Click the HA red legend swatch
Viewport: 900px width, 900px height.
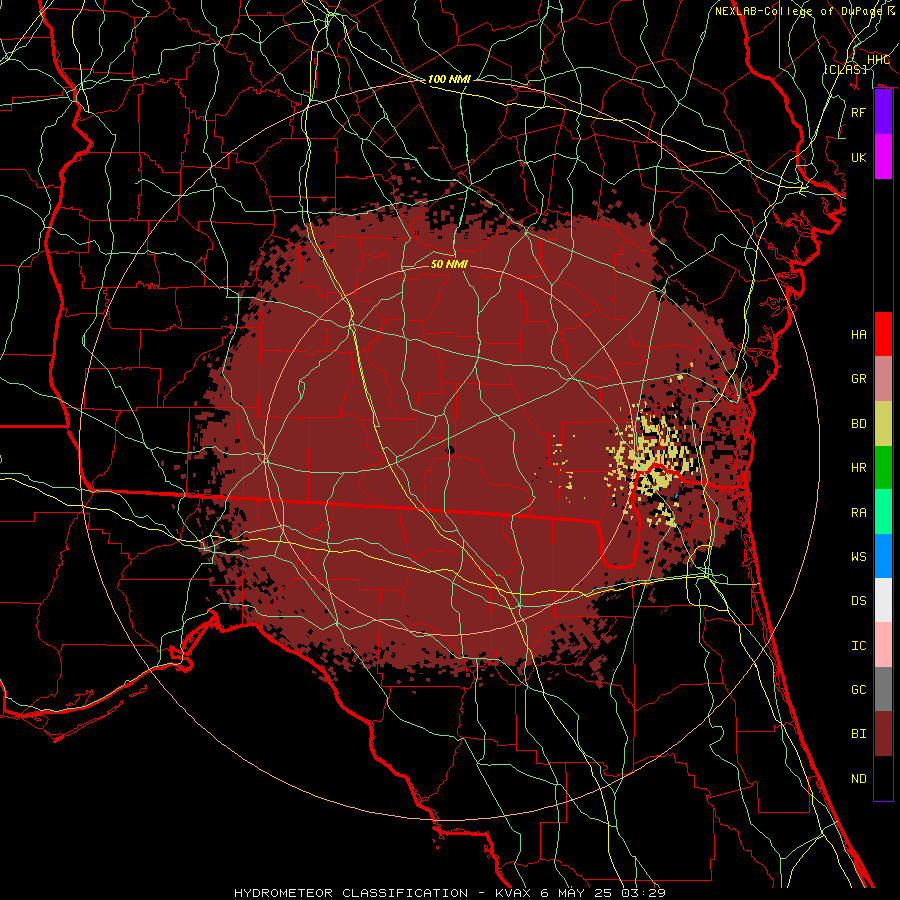883,334
